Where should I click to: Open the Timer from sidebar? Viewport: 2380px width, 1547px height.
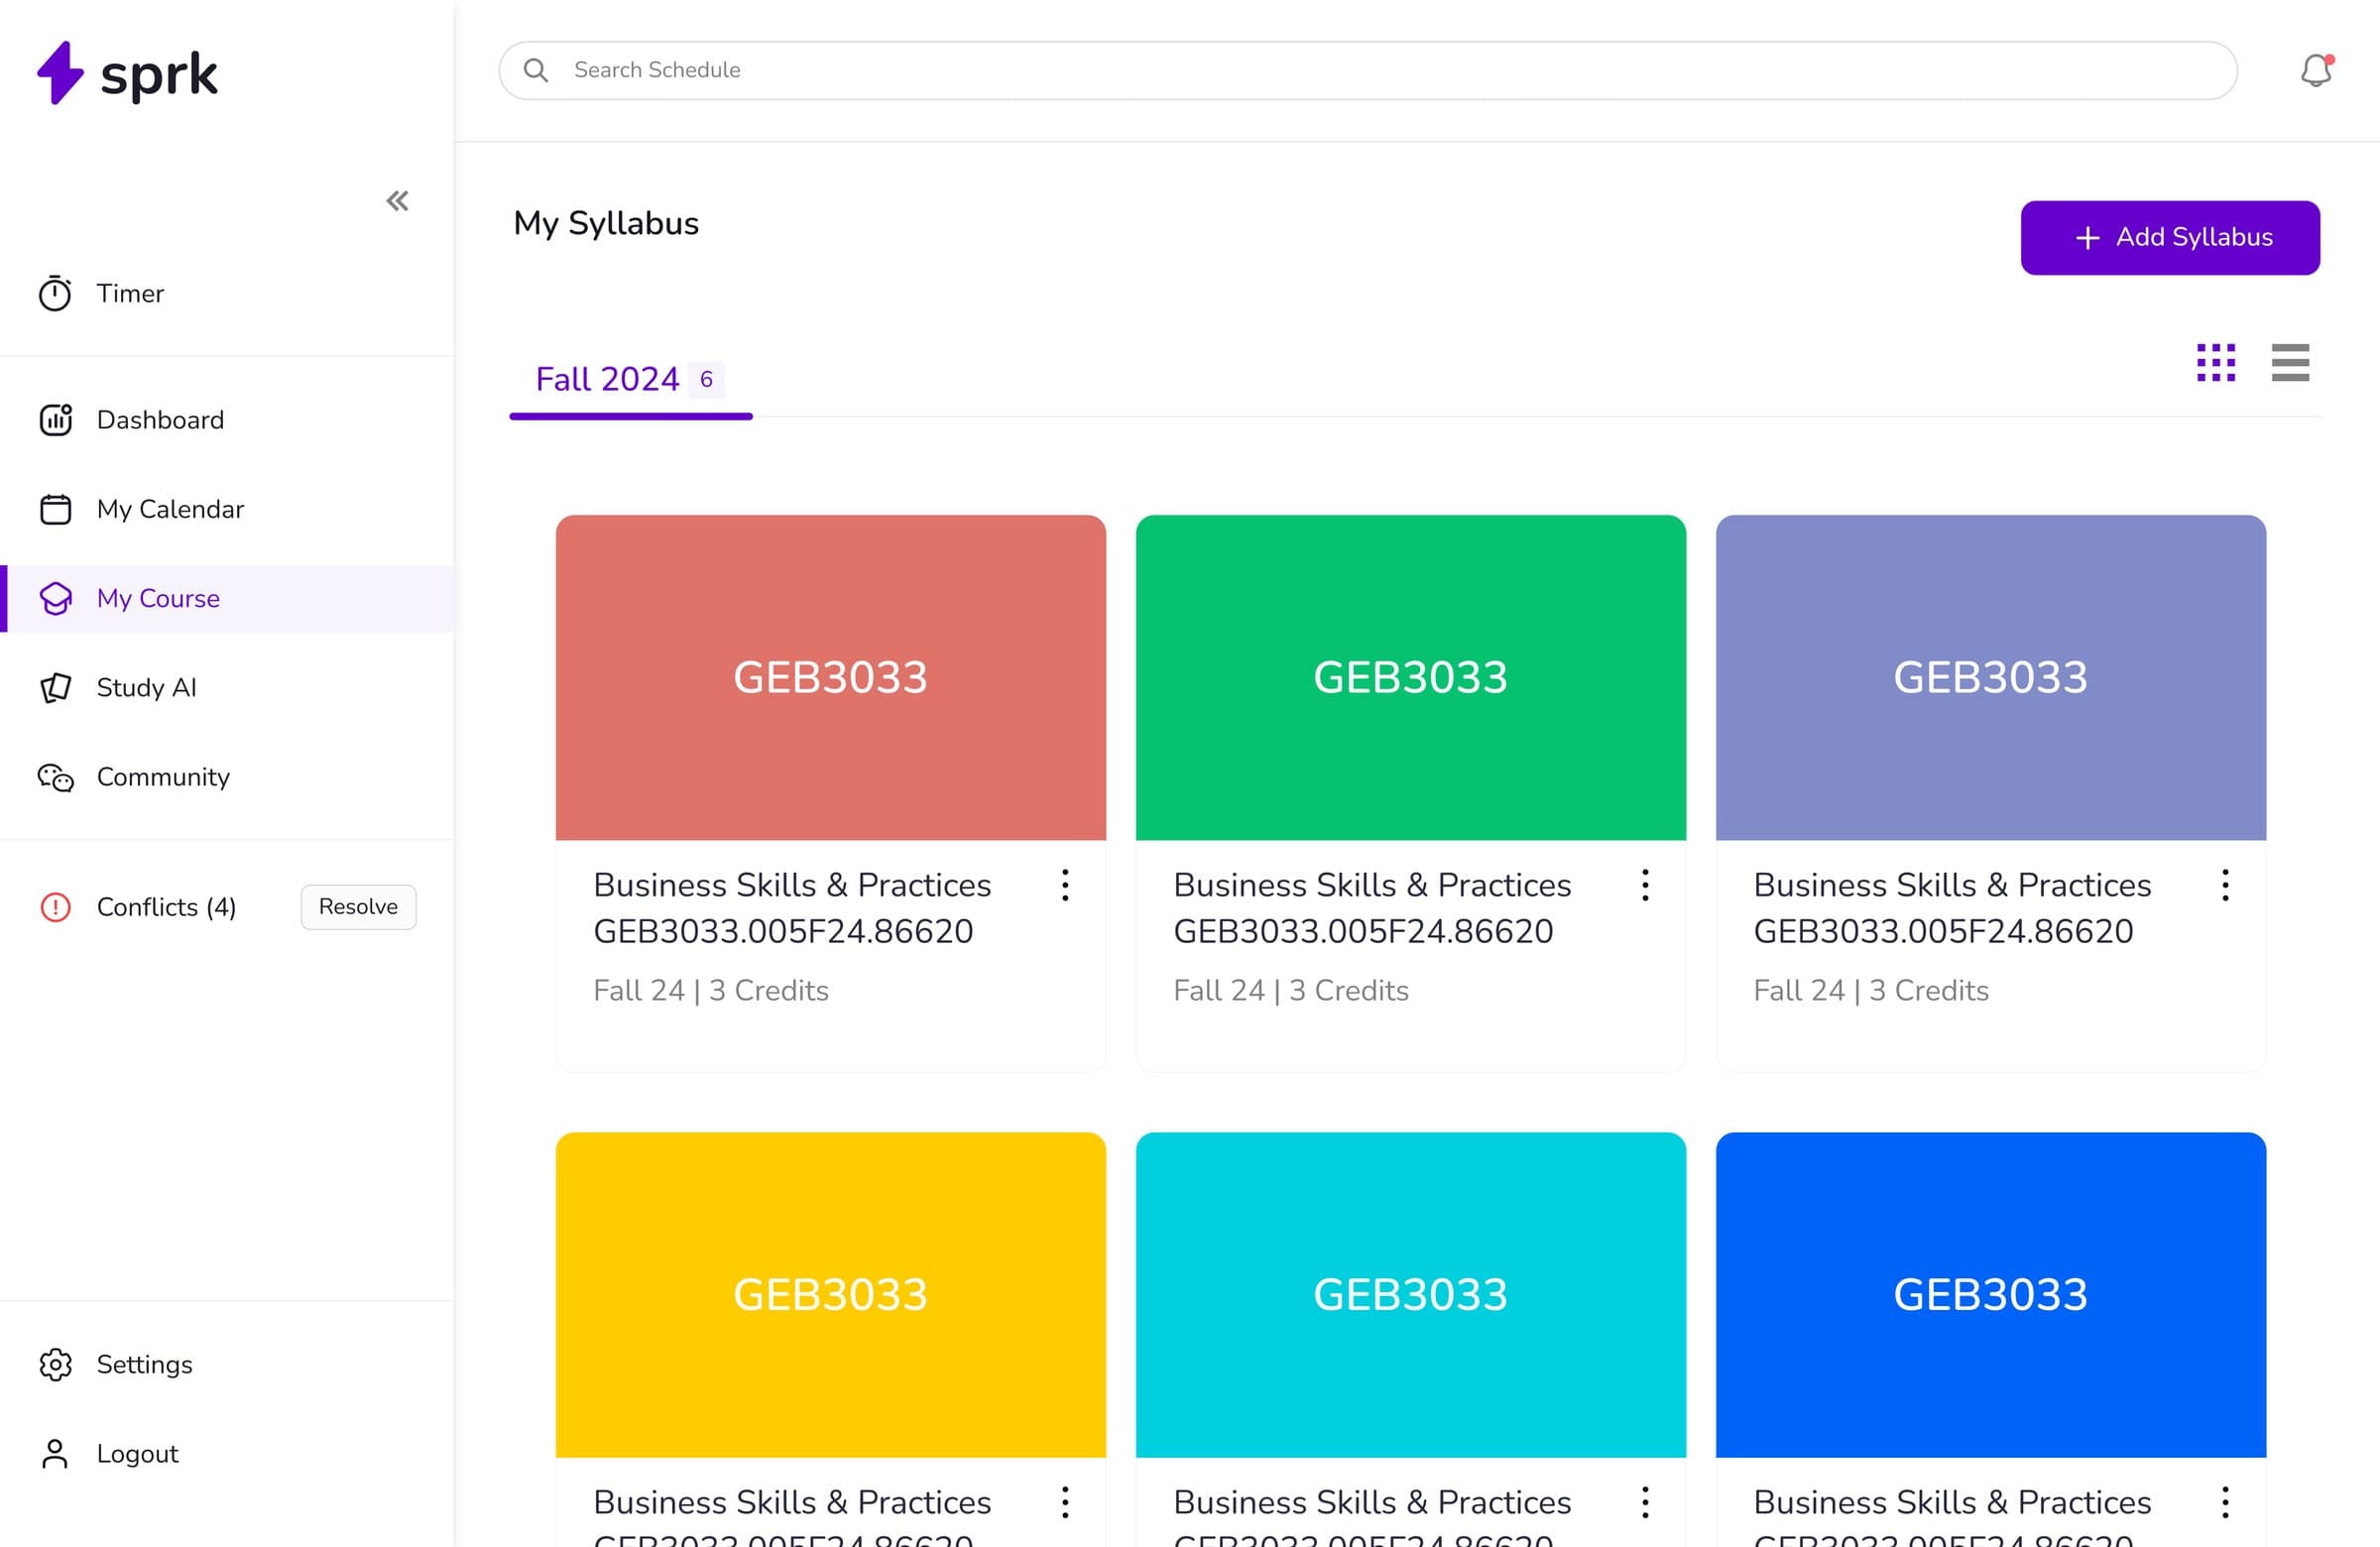130,294
